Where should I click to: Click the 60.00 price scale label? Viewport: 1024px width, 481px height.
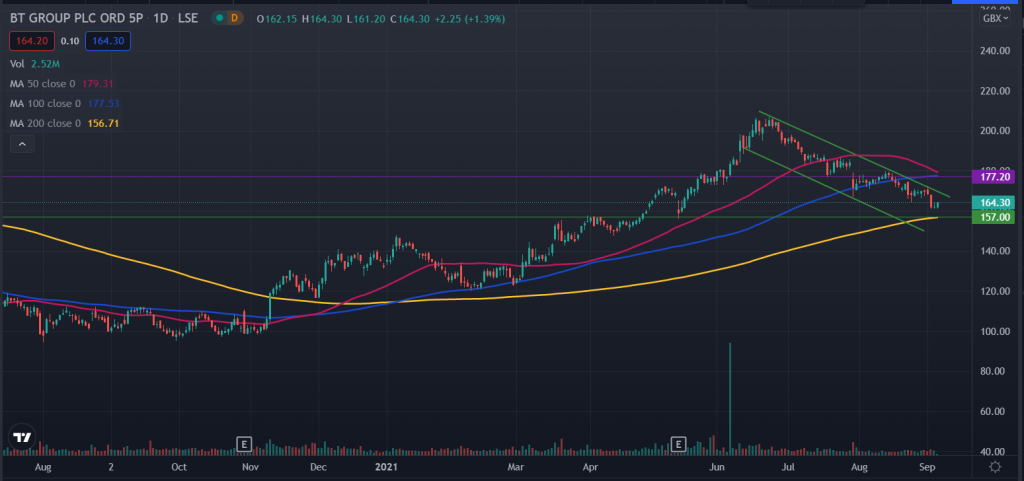(995, 412)
